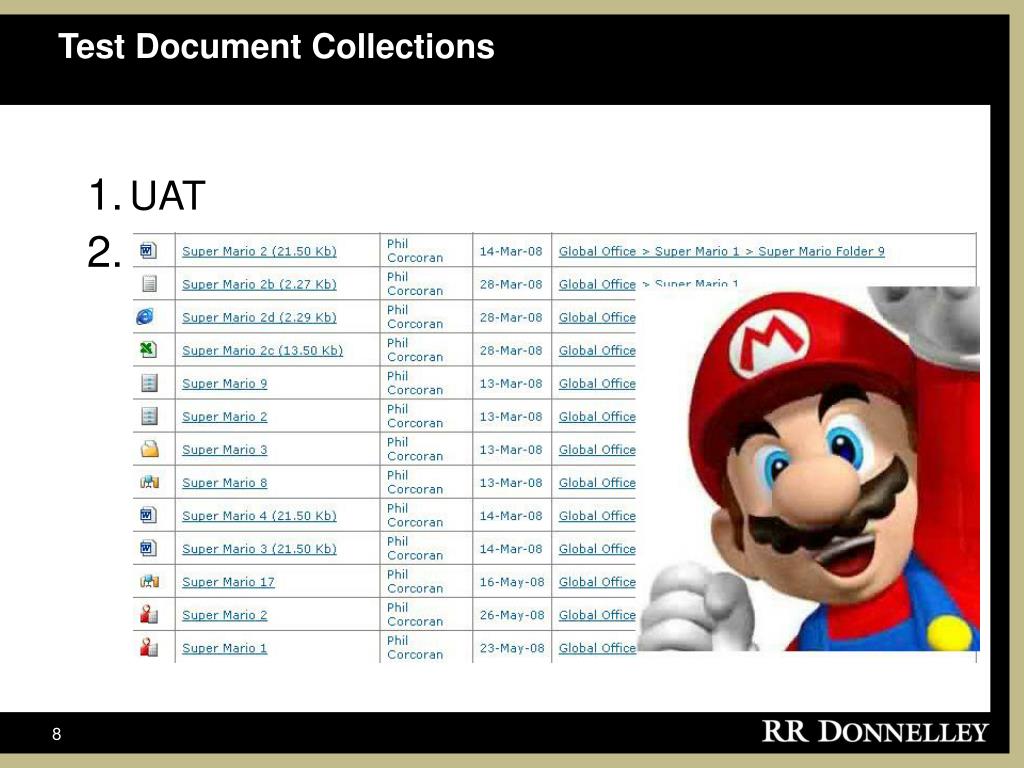
Task: Click the text document icon beside Super Mario 2b
Action: [150, 283]
